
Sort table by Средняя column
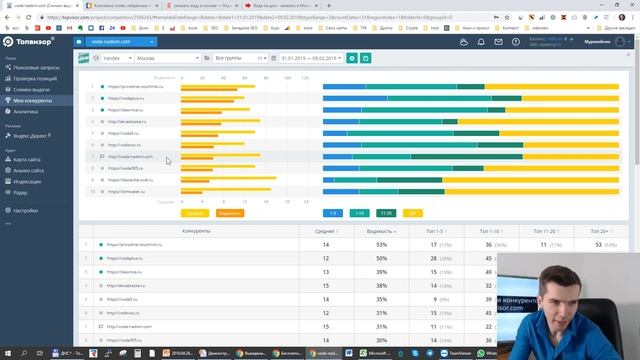326,231
